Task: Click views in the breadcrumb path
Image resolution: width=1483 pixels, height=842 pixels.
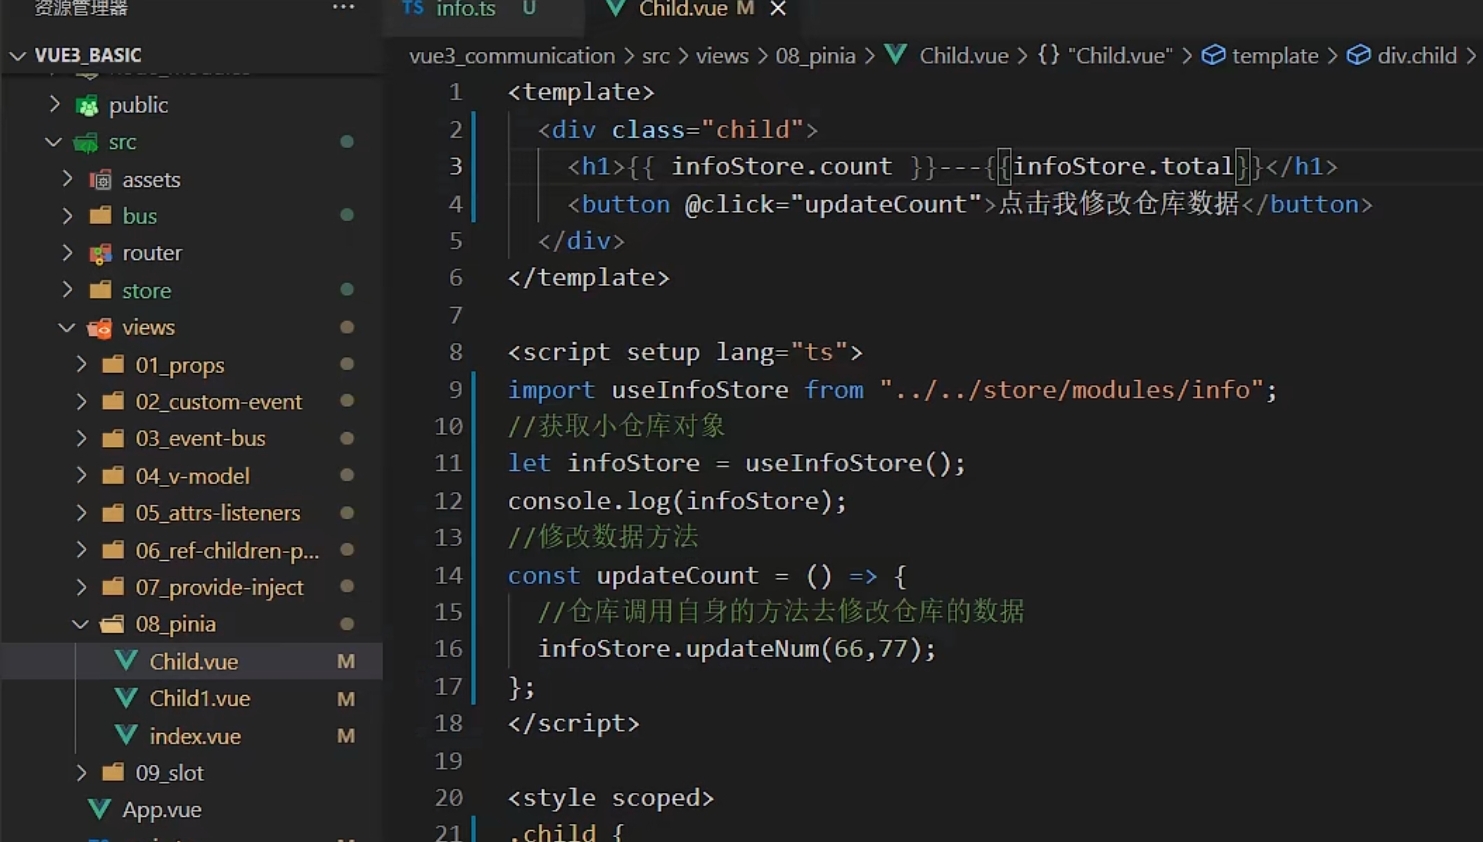Action: (x=722, y=56)
